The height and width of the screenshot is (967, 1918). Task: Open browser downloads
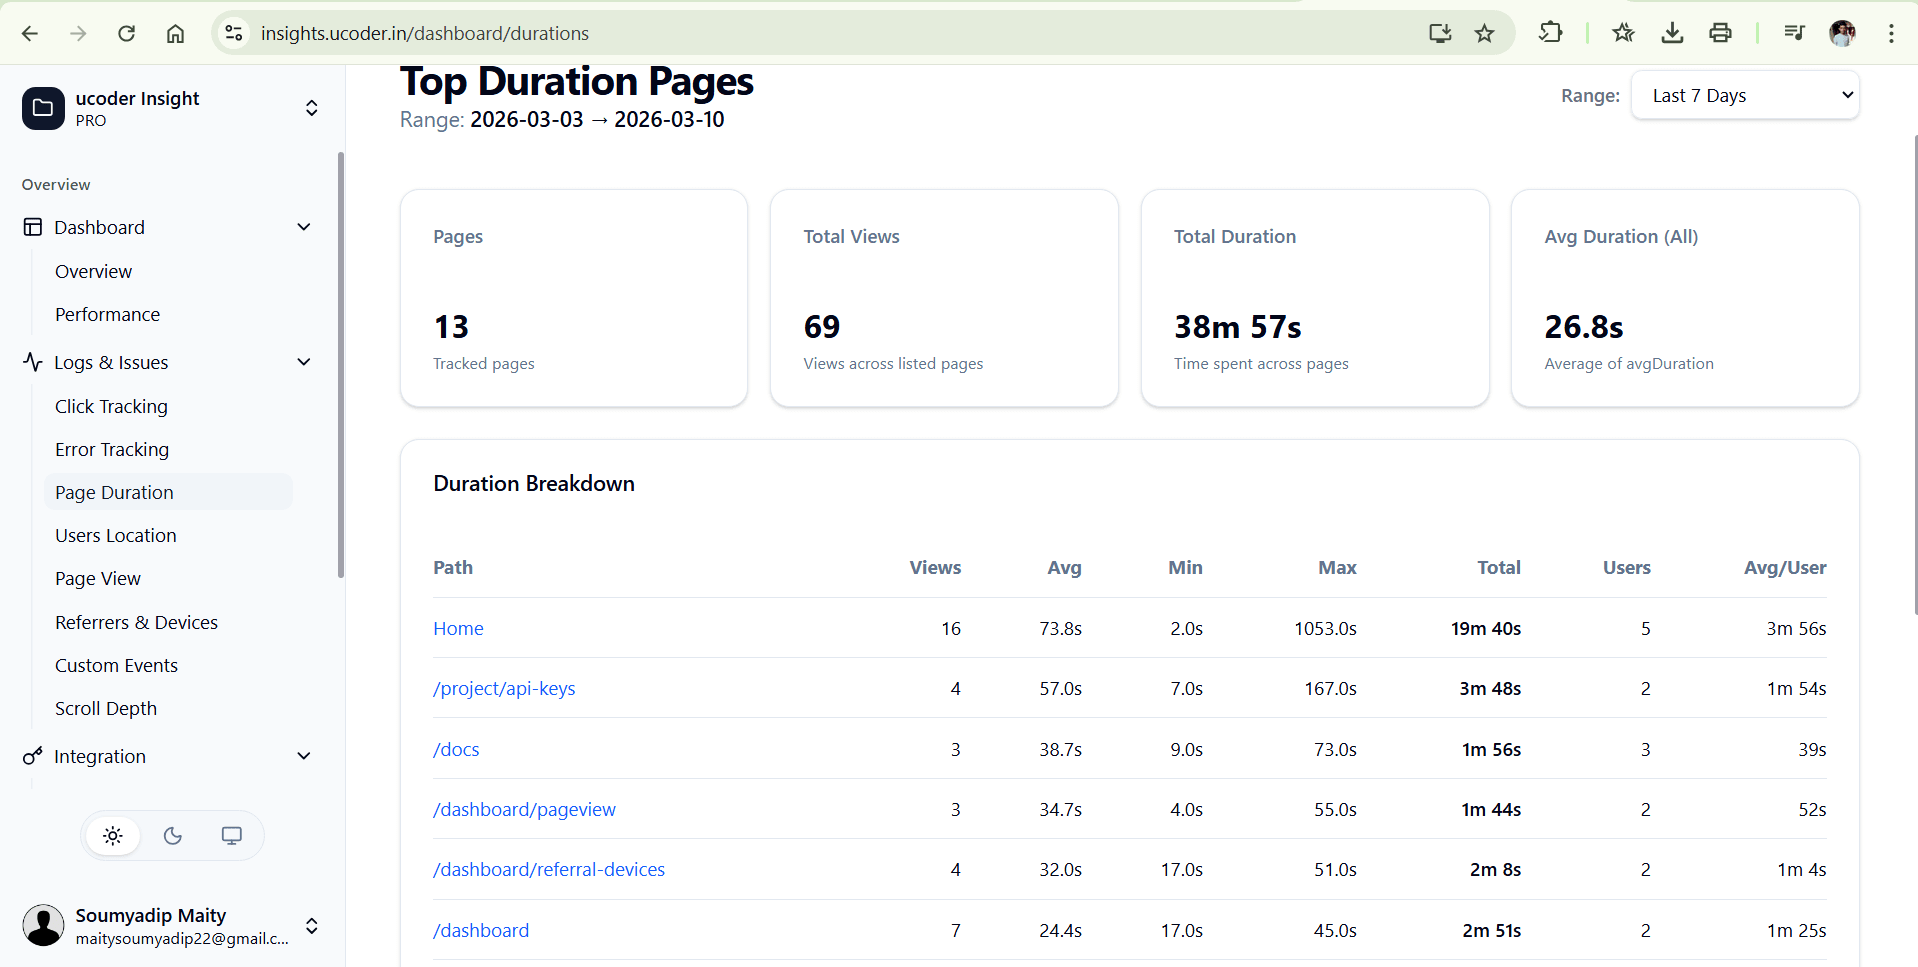tap(1672, 33)
